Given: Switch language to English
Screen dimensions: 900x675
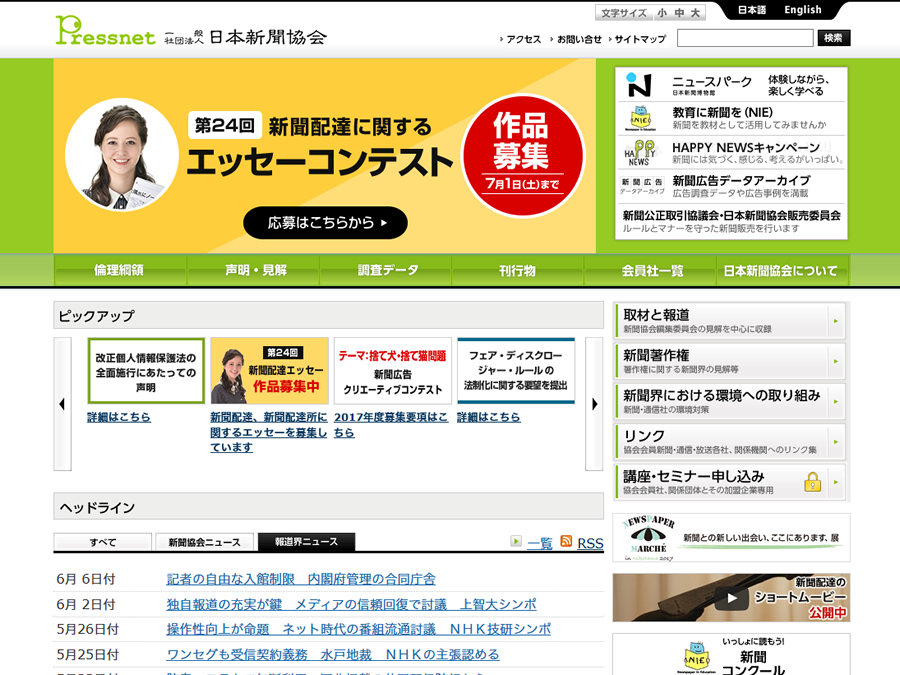Looking at the screenshot, I should pos(802,10).
